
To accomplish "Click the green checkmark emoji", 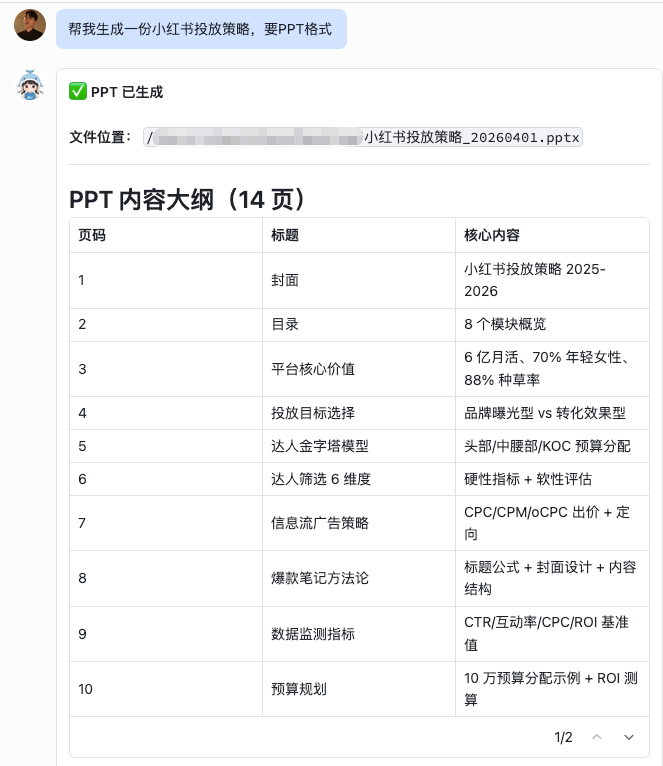I will (x=77, y=92).
